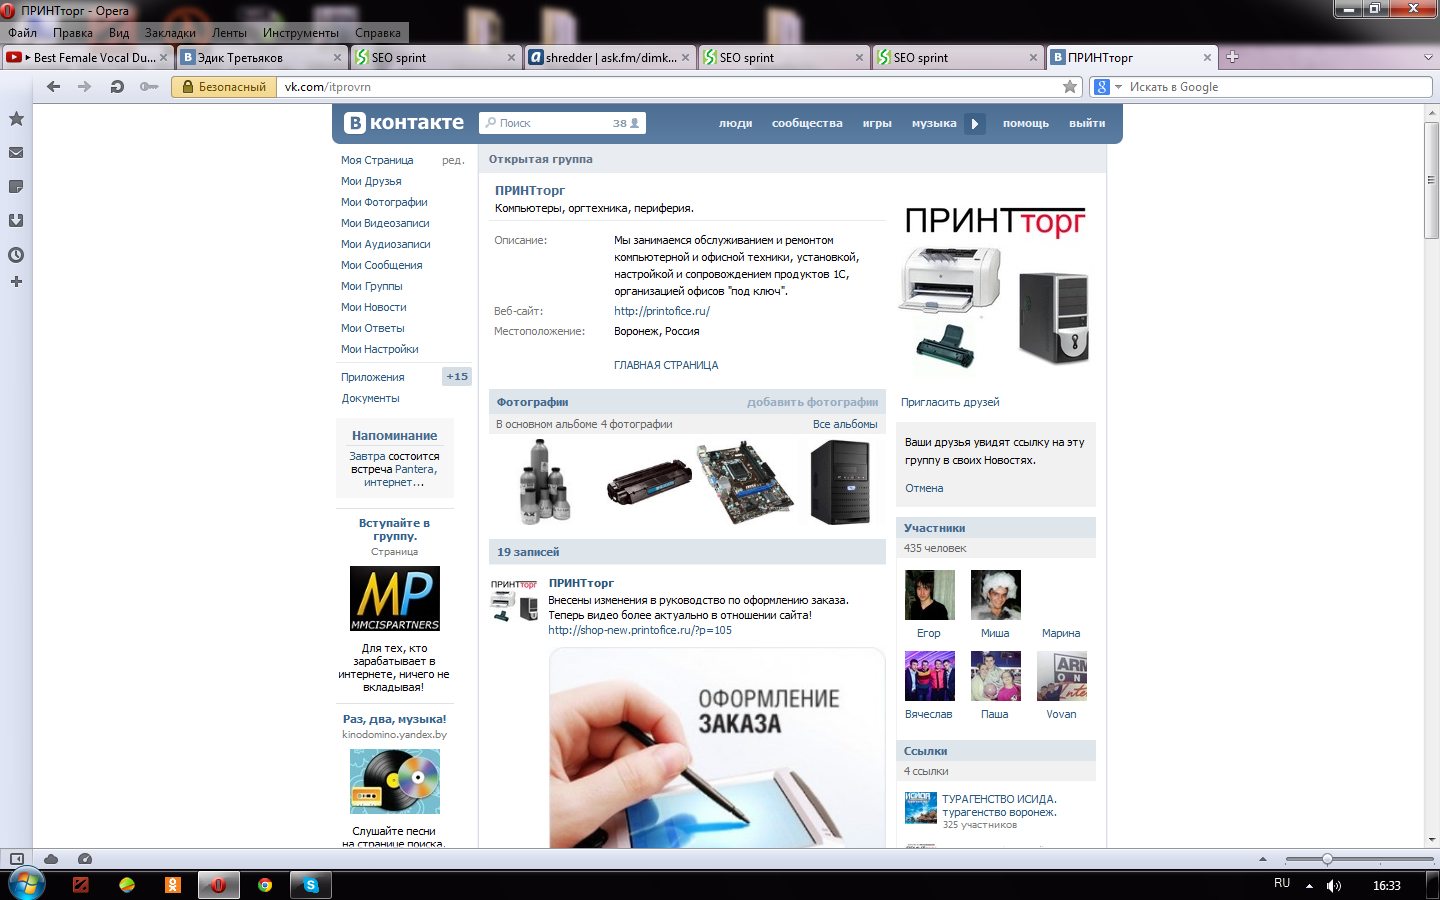Screen dimensions: 1440x900
Task: Open the Notes panel in Opera sidebar
Action: click(16, 187)
